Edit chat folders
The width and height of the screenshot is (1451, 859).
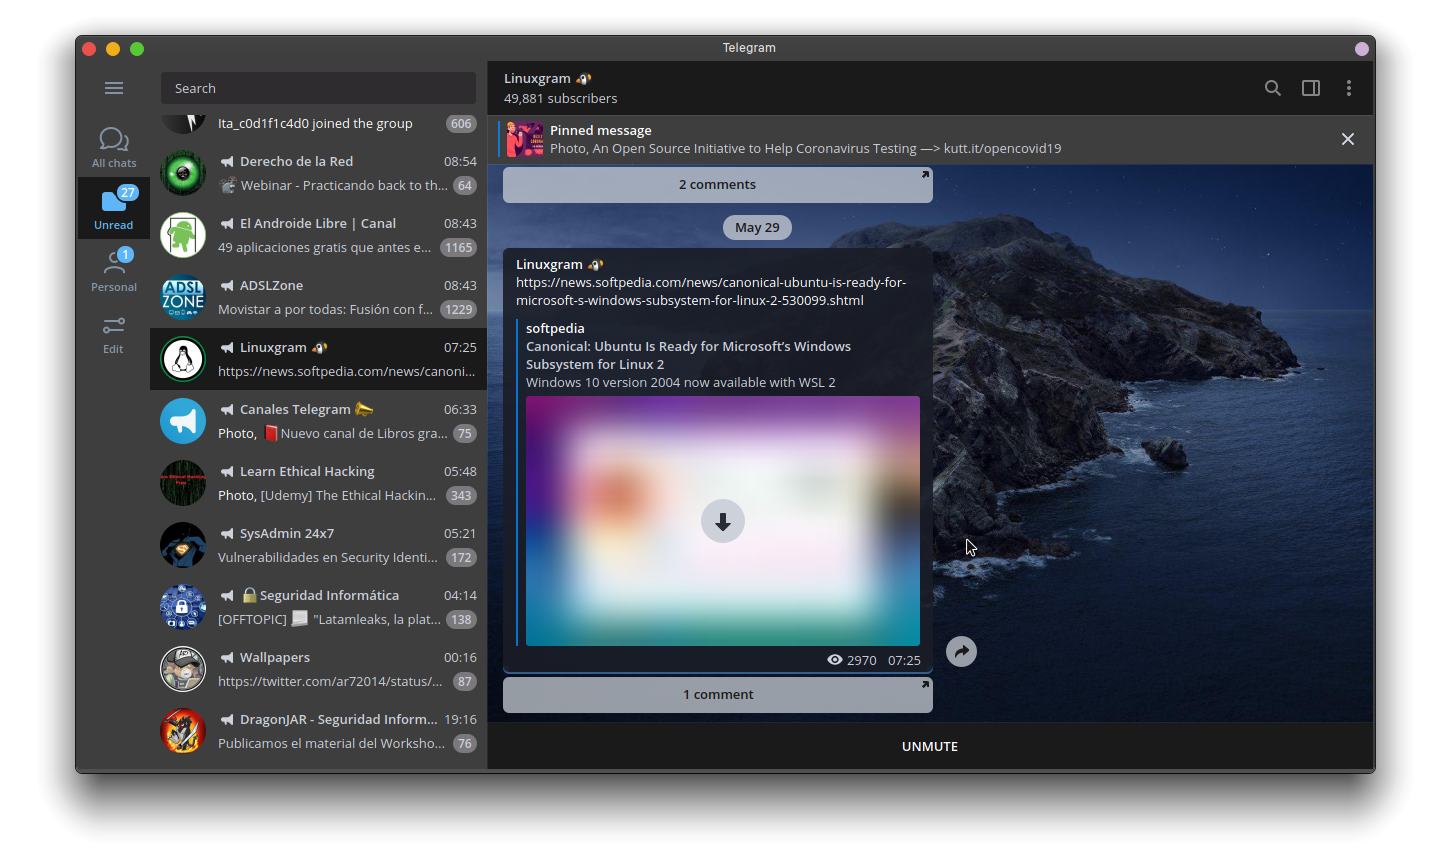(x=114, y=334)
